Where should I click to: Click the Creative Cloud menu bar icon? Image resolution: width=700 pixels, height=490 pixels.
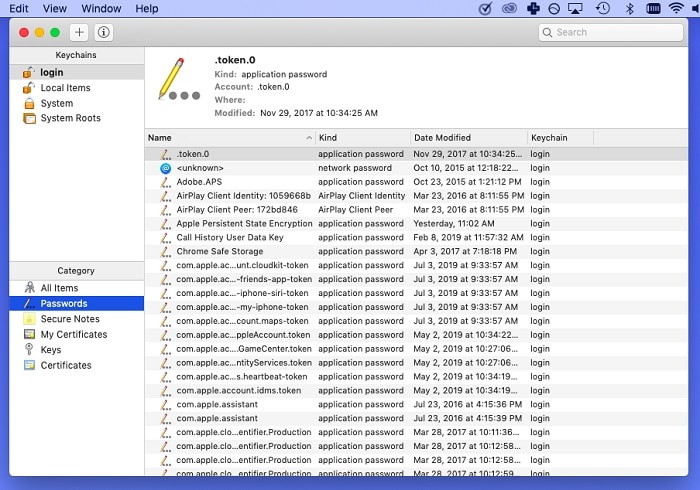click(x=509, y=8)
